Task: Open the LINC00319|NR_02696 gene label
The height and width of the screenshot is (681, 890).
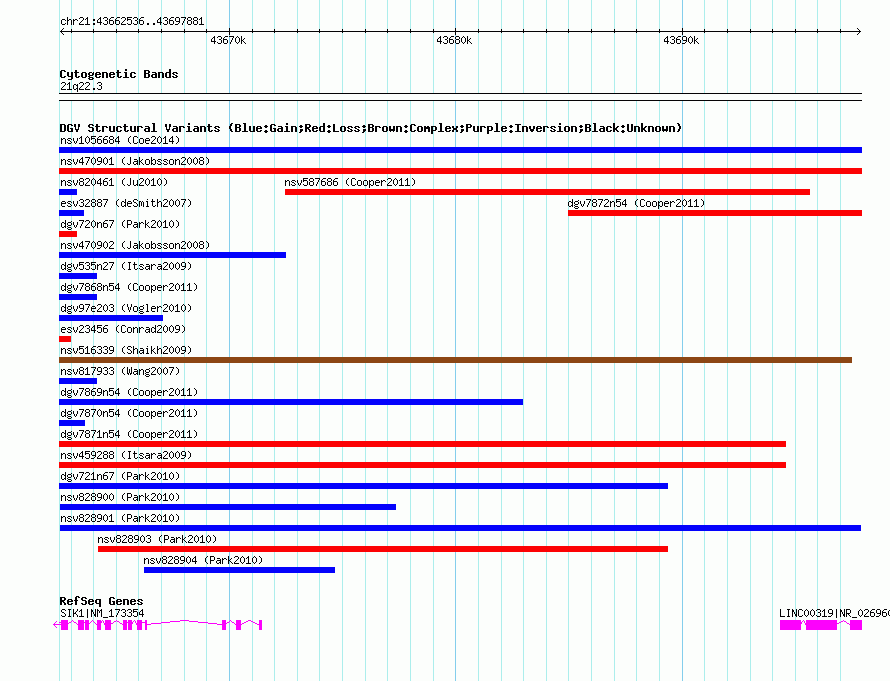Action: click(834, 613)
